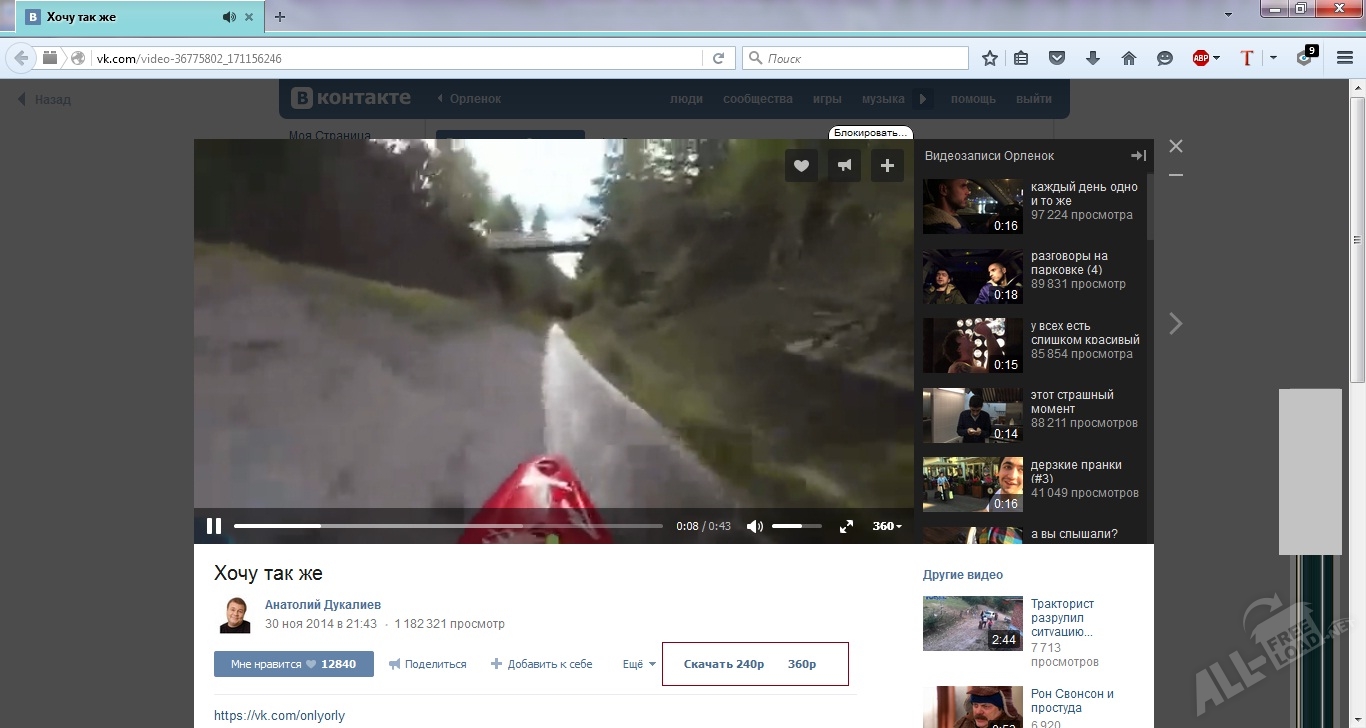Screen dimensions: 1366x728
Task: Open the каждый день одно и то же thumbnail
Action: pyautogui.click(x=972, y=206)
